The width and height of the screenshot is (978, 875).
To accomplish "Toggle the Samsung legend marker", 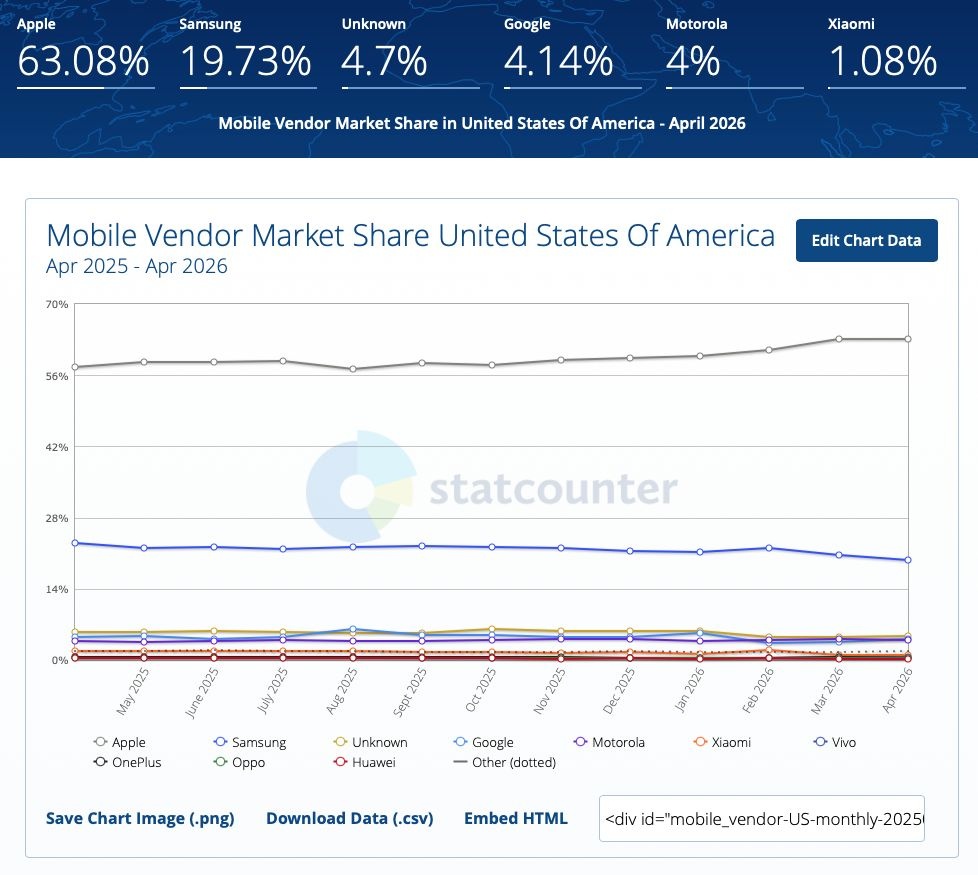I will coord(220,742).
